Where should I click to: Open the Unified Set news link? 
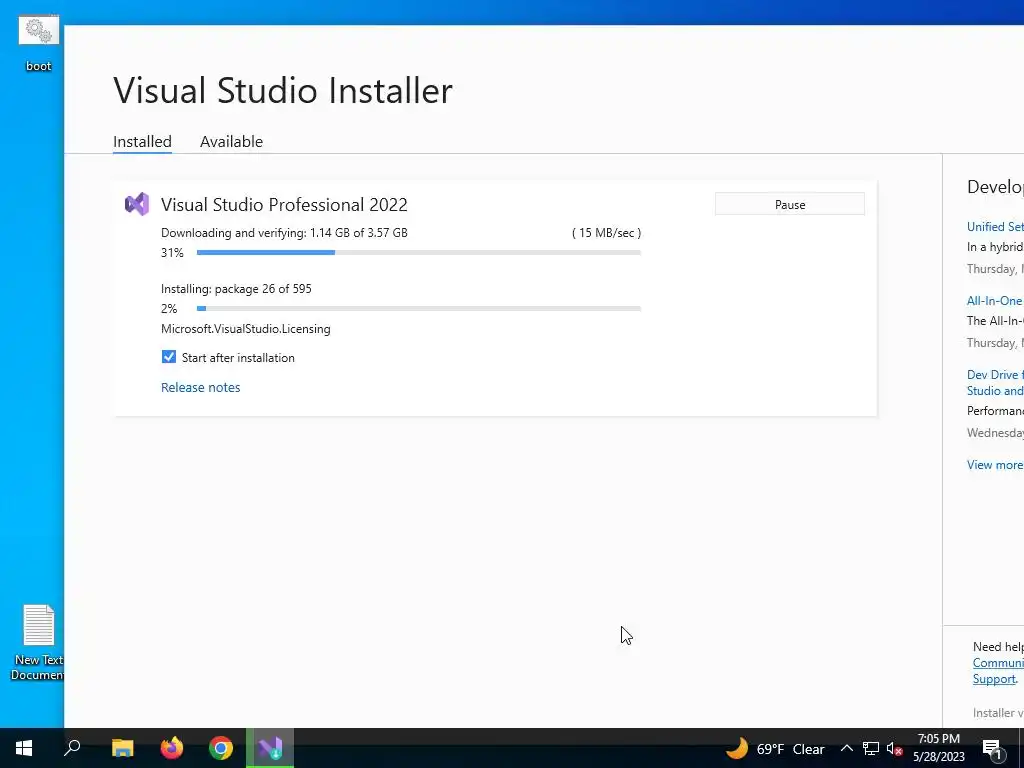pos(995,227)
